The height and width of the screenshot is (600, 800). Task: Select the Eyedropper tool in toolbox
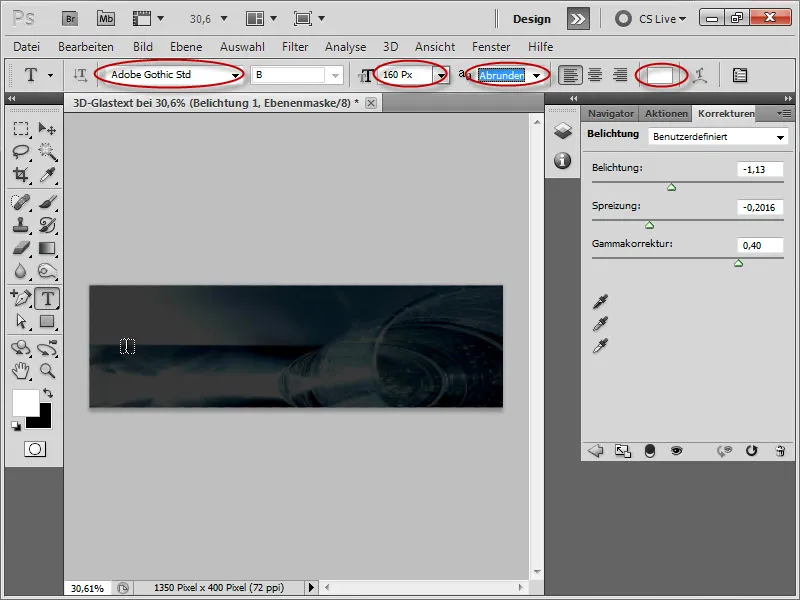[47, 174]
